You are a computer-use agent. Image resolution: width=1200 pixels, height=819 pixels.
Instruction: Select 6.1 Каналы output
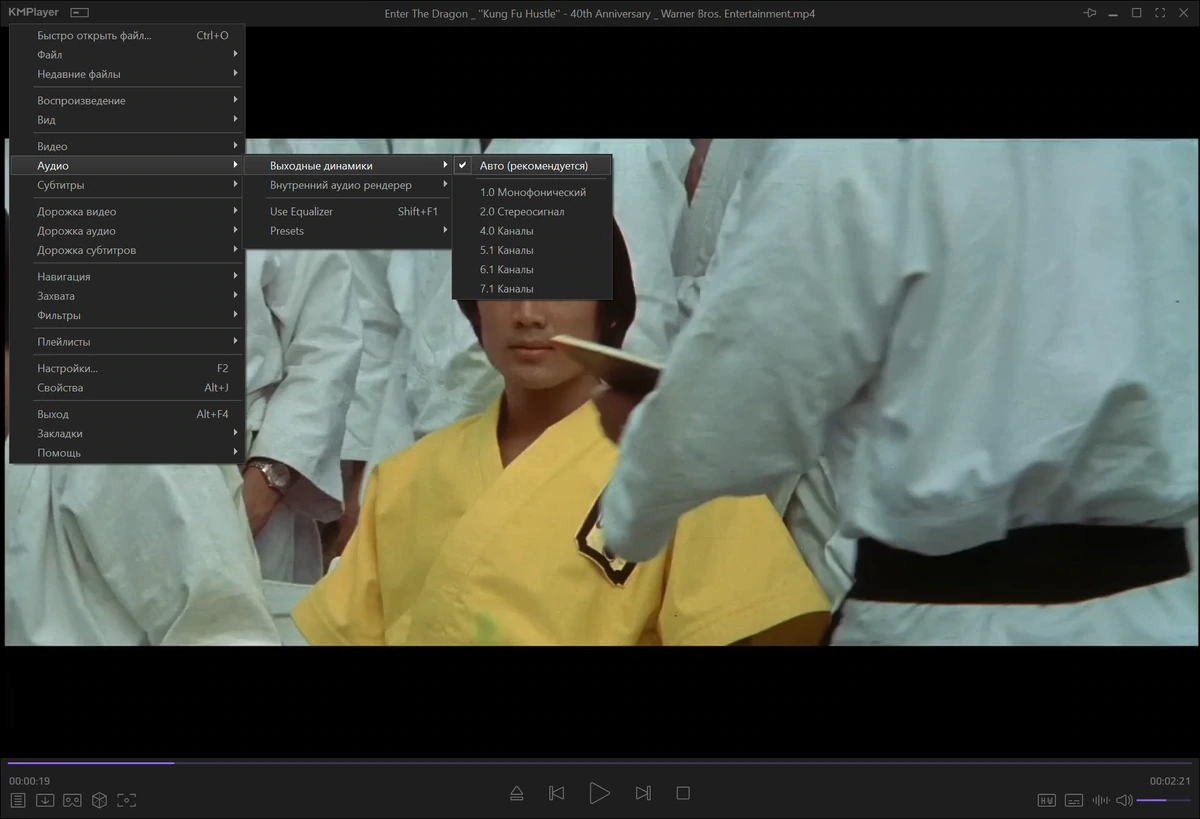point(532,270)
